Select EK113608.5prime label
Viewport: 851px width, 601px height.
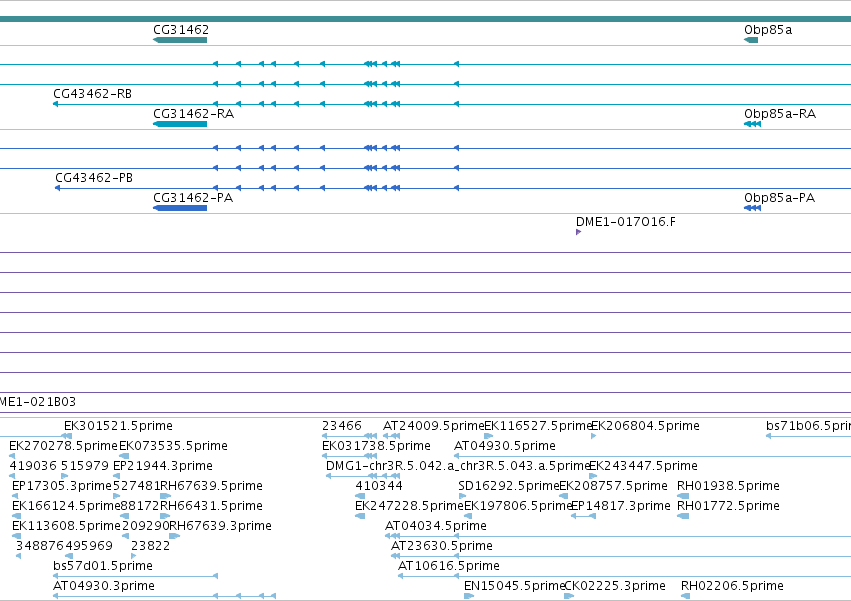[66, 526]
